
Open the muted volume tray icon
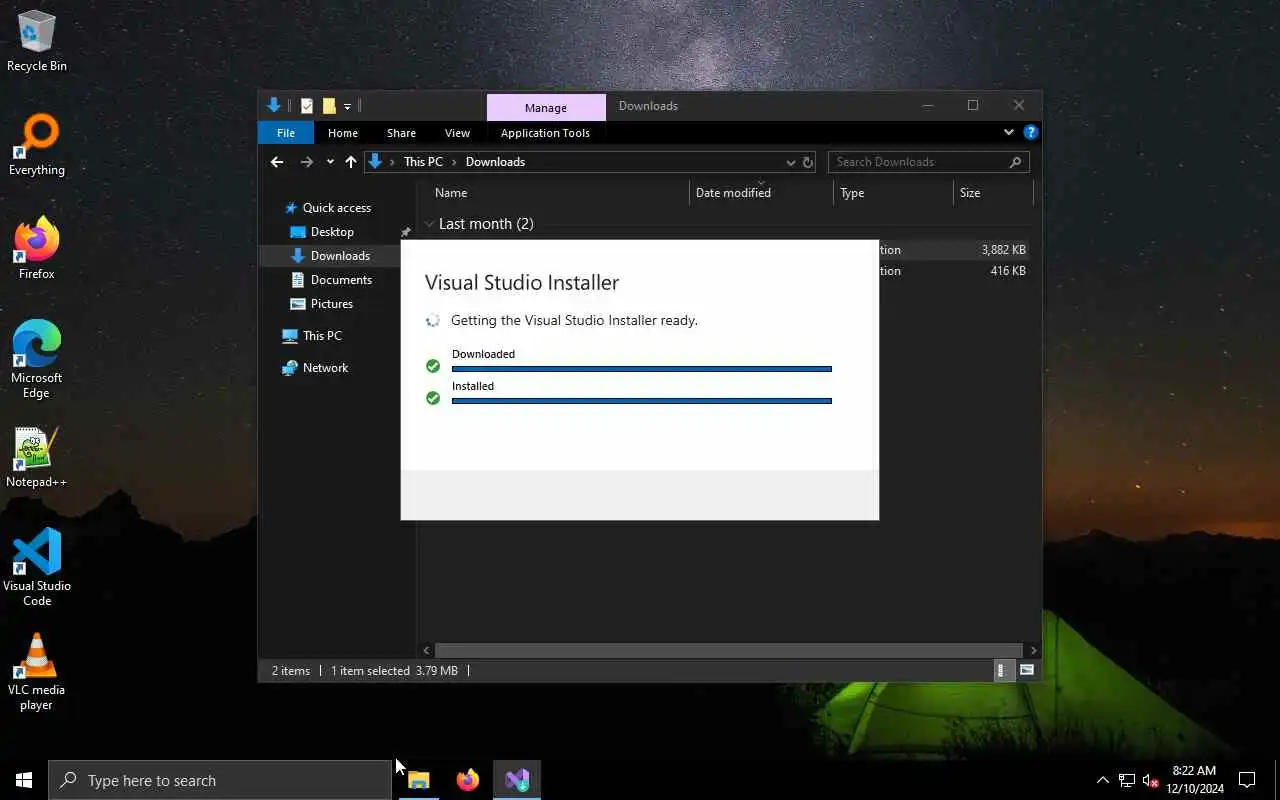click(1151, 780)
